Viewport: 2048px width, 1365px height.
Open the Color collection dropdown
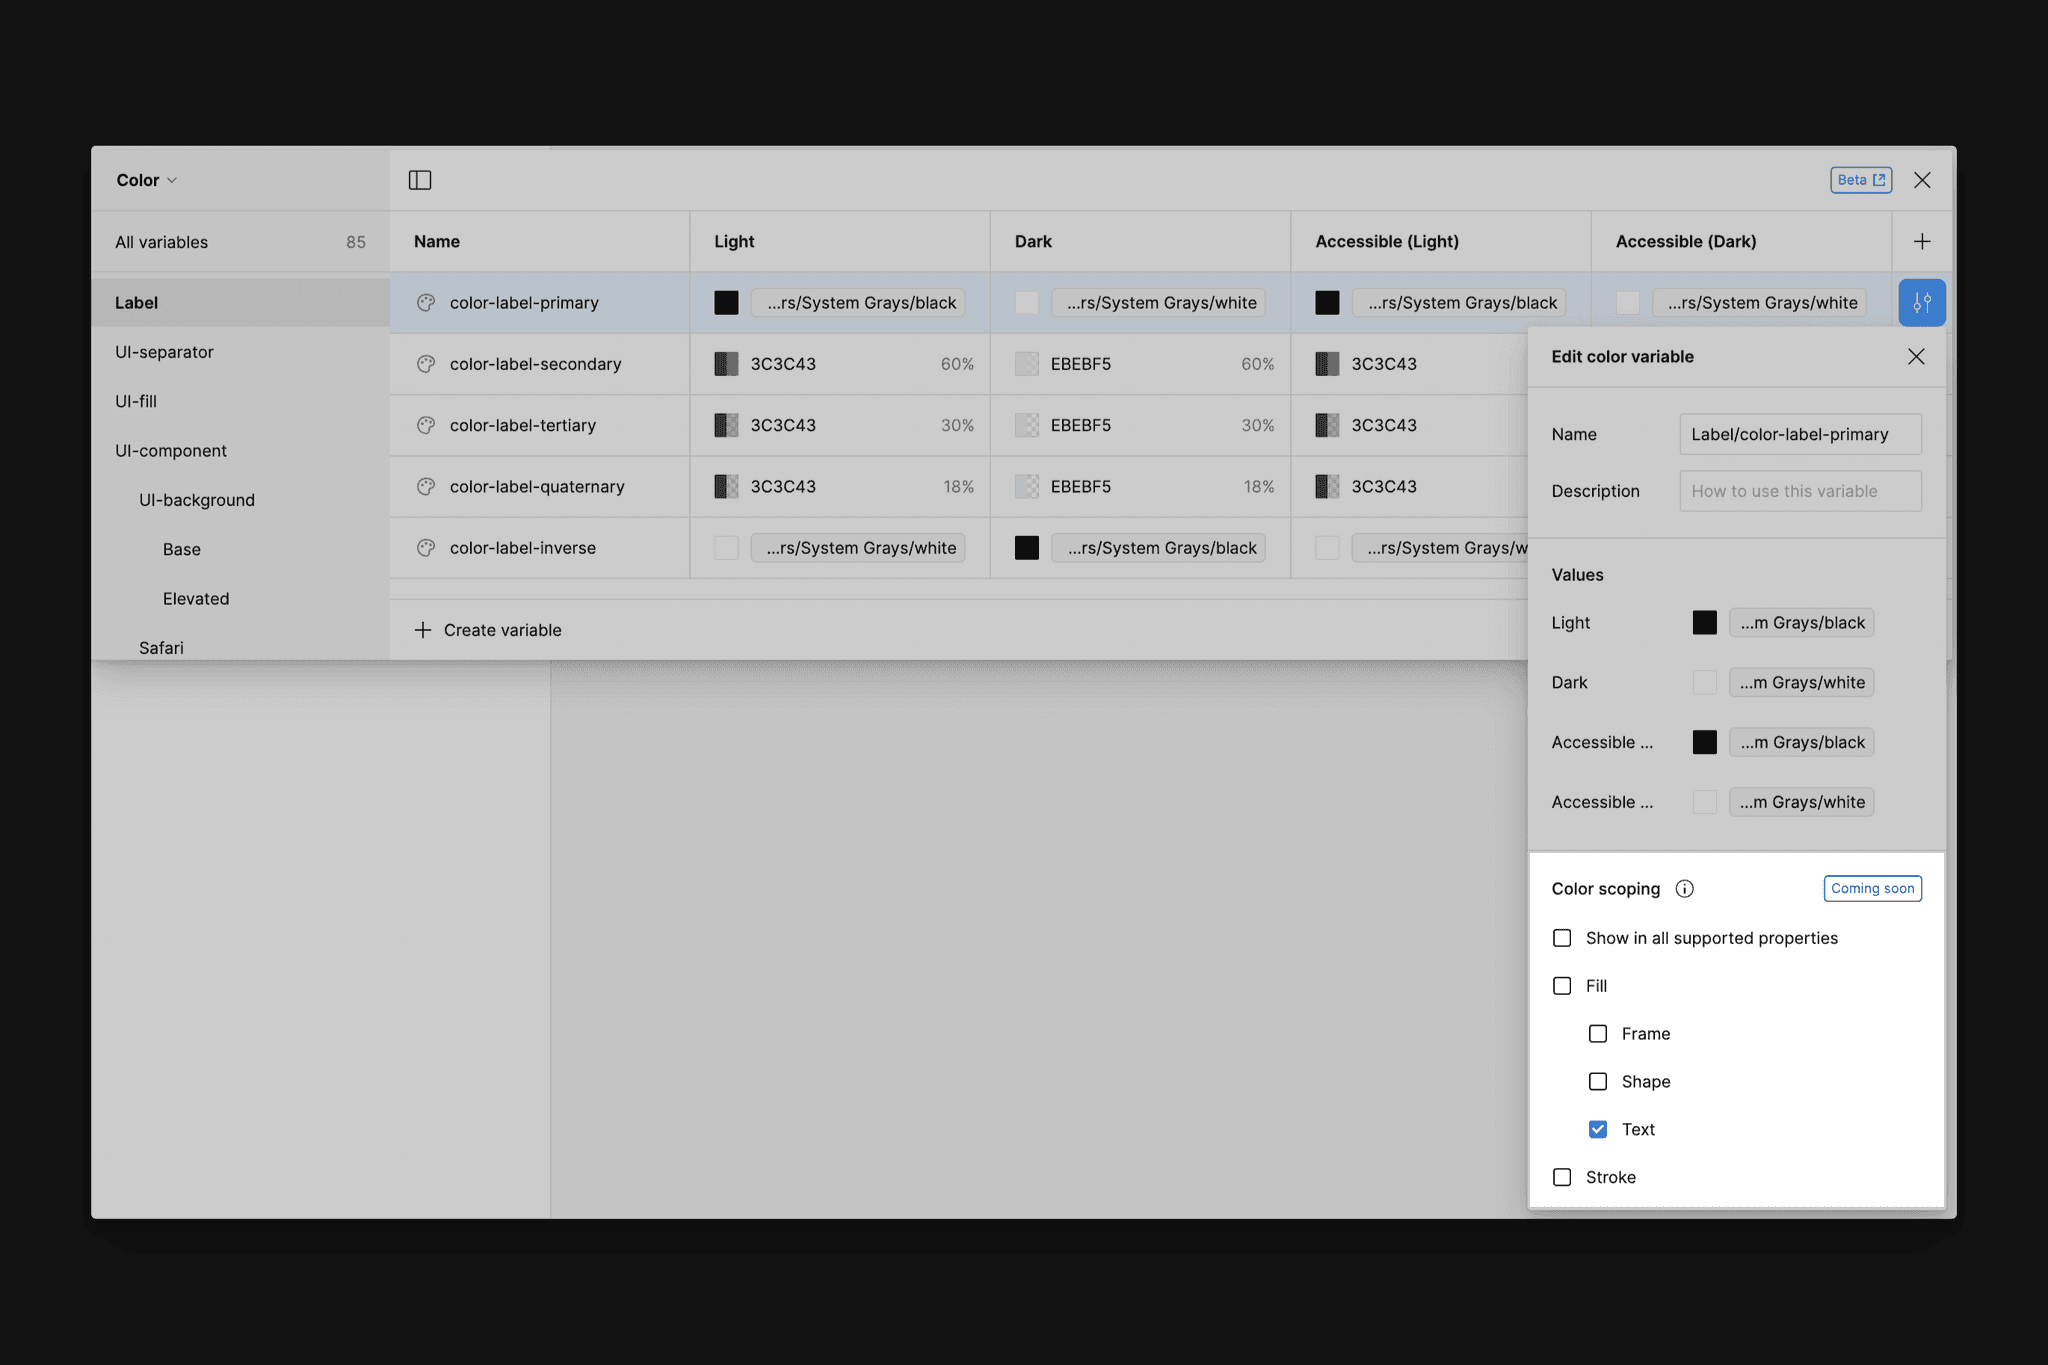click(146, 180)
